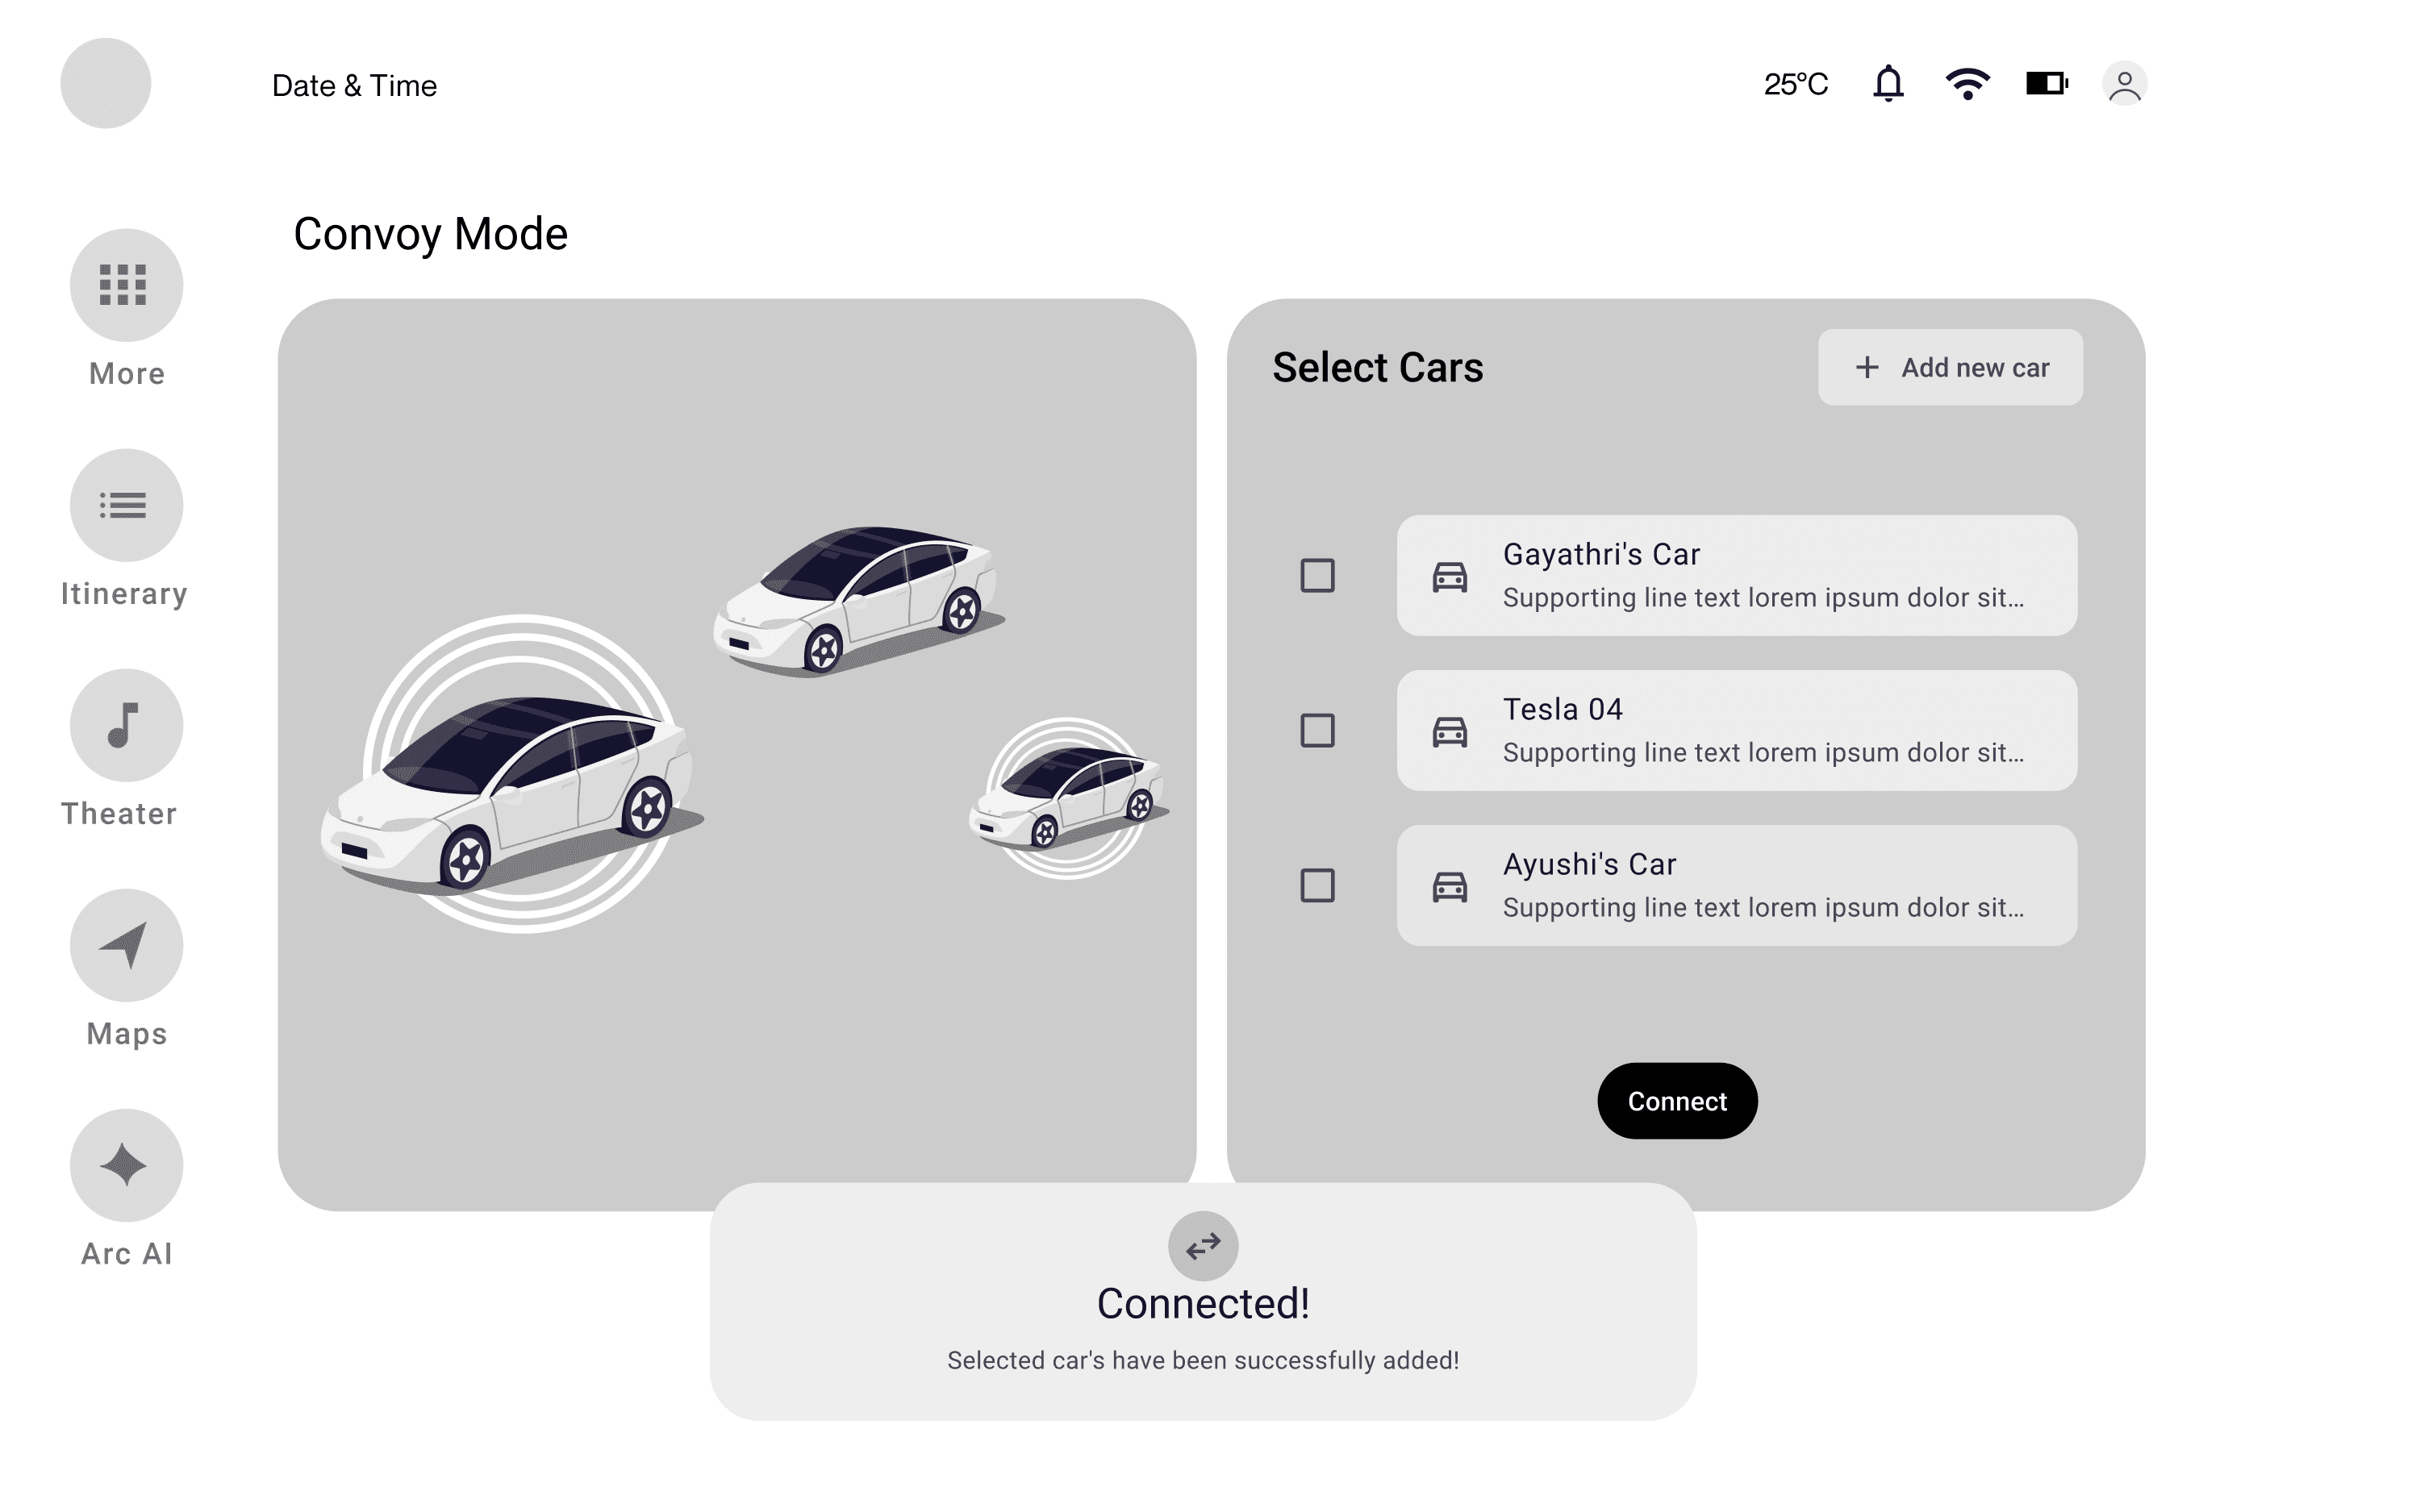Select Tesla 04 list entry
The image size is (2420, 1512).
pos(1737,730)
